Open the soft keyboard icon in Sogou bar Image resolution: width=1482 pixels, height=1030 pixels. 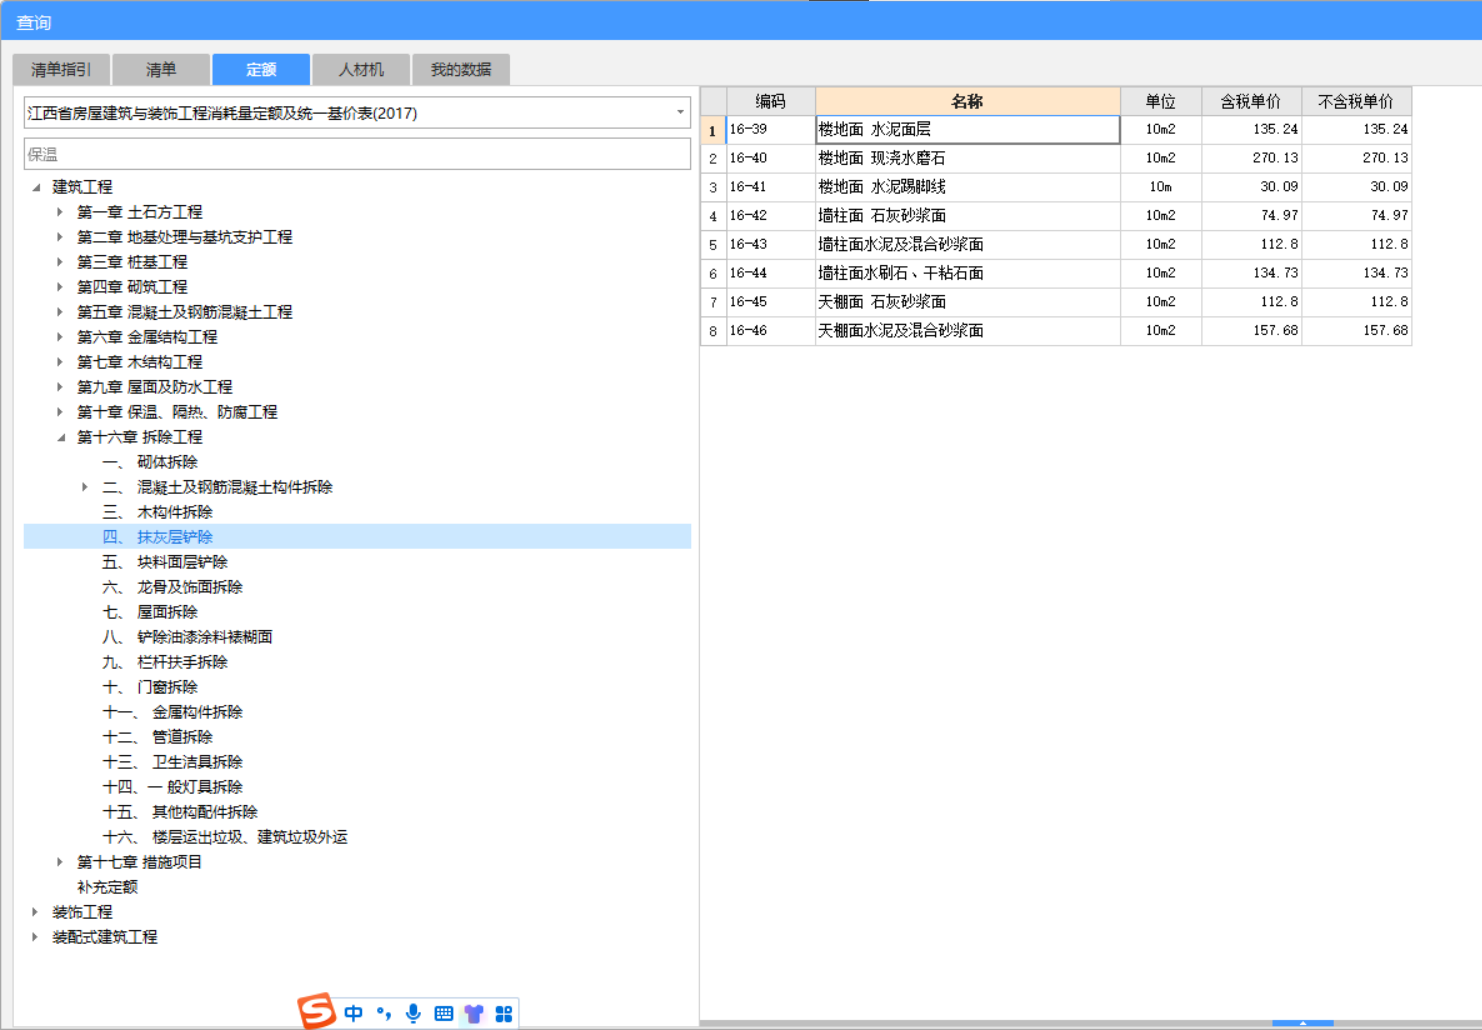coord(444,1013)
